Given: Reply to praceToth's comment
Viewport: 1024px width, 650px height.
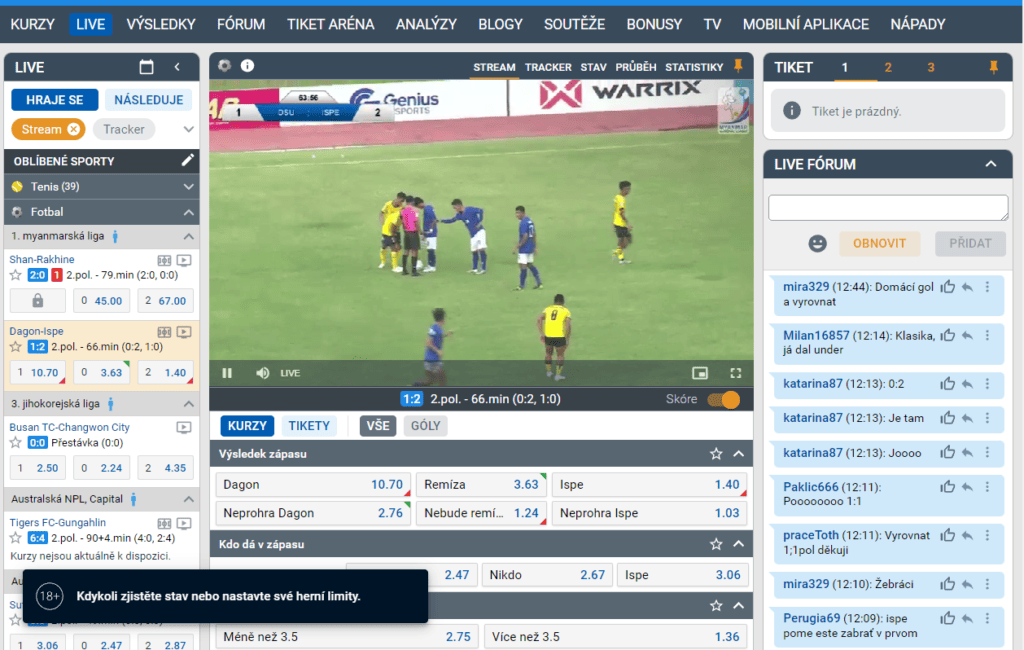Looking at the screenshot, I should tap(967, 536).
